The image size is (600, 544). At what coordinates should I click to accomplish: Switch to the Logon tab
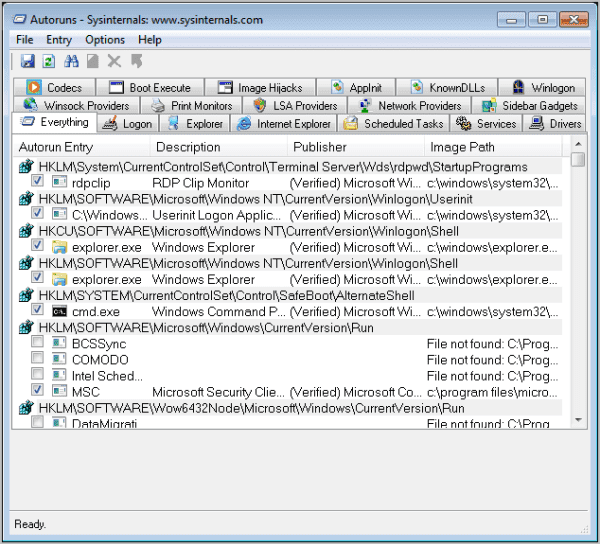pos(128,124)
